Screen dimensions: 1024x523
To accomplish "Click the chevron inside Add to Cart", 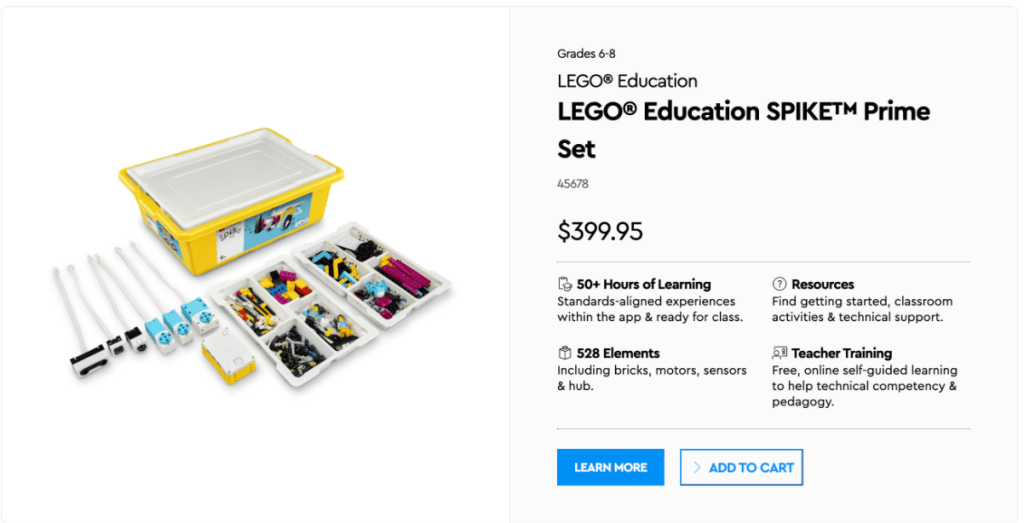I will click(696, 467).
